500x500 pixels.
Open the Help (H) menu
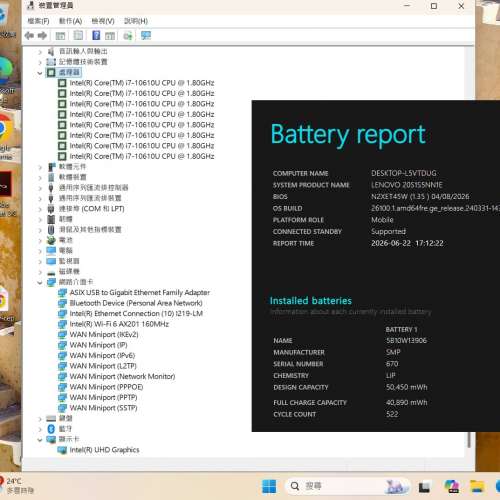pyautogui.click(x=136, y=21)
